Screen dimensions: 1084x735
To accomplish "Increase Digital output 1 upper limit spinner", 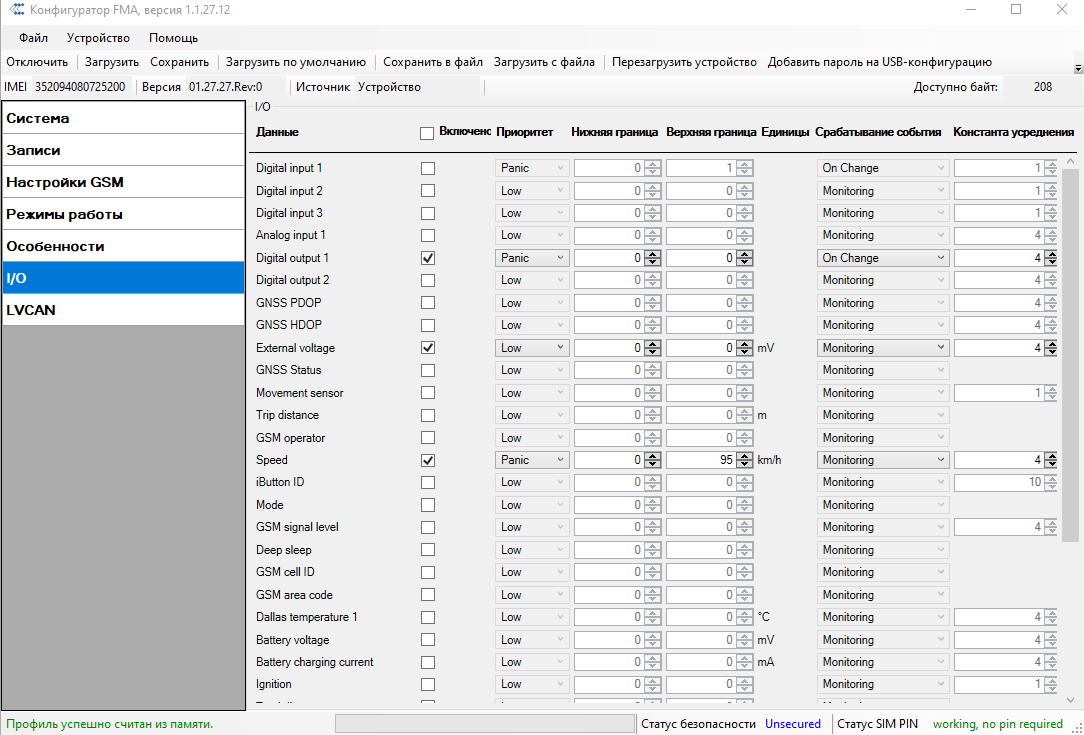I will click(744, 254).
